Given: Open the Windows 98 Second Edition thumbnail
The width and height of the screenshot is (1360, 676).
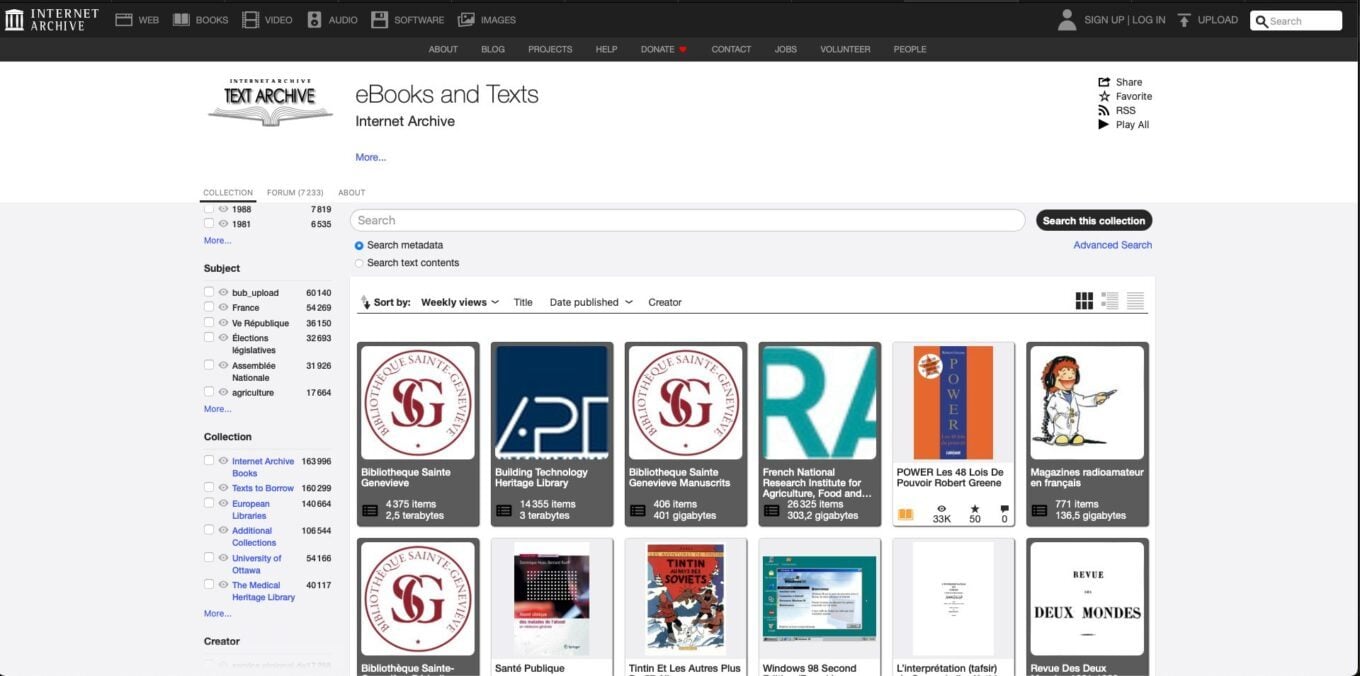Looking at the screenshot, I should point(819,600).
